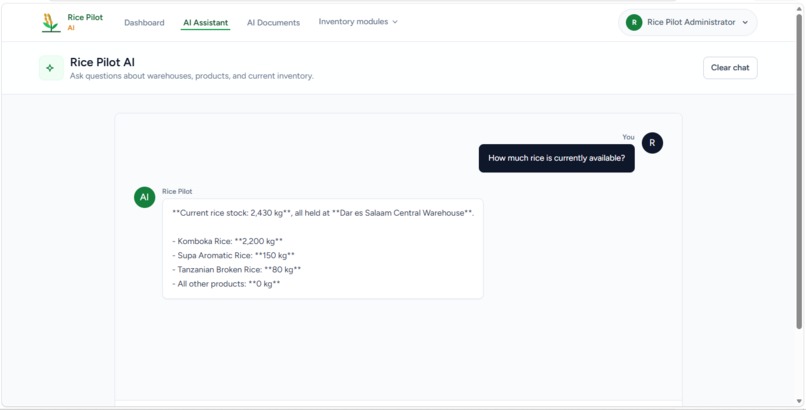Click the 'Rice Pilot AI' page heading

(x=102, y=63)
